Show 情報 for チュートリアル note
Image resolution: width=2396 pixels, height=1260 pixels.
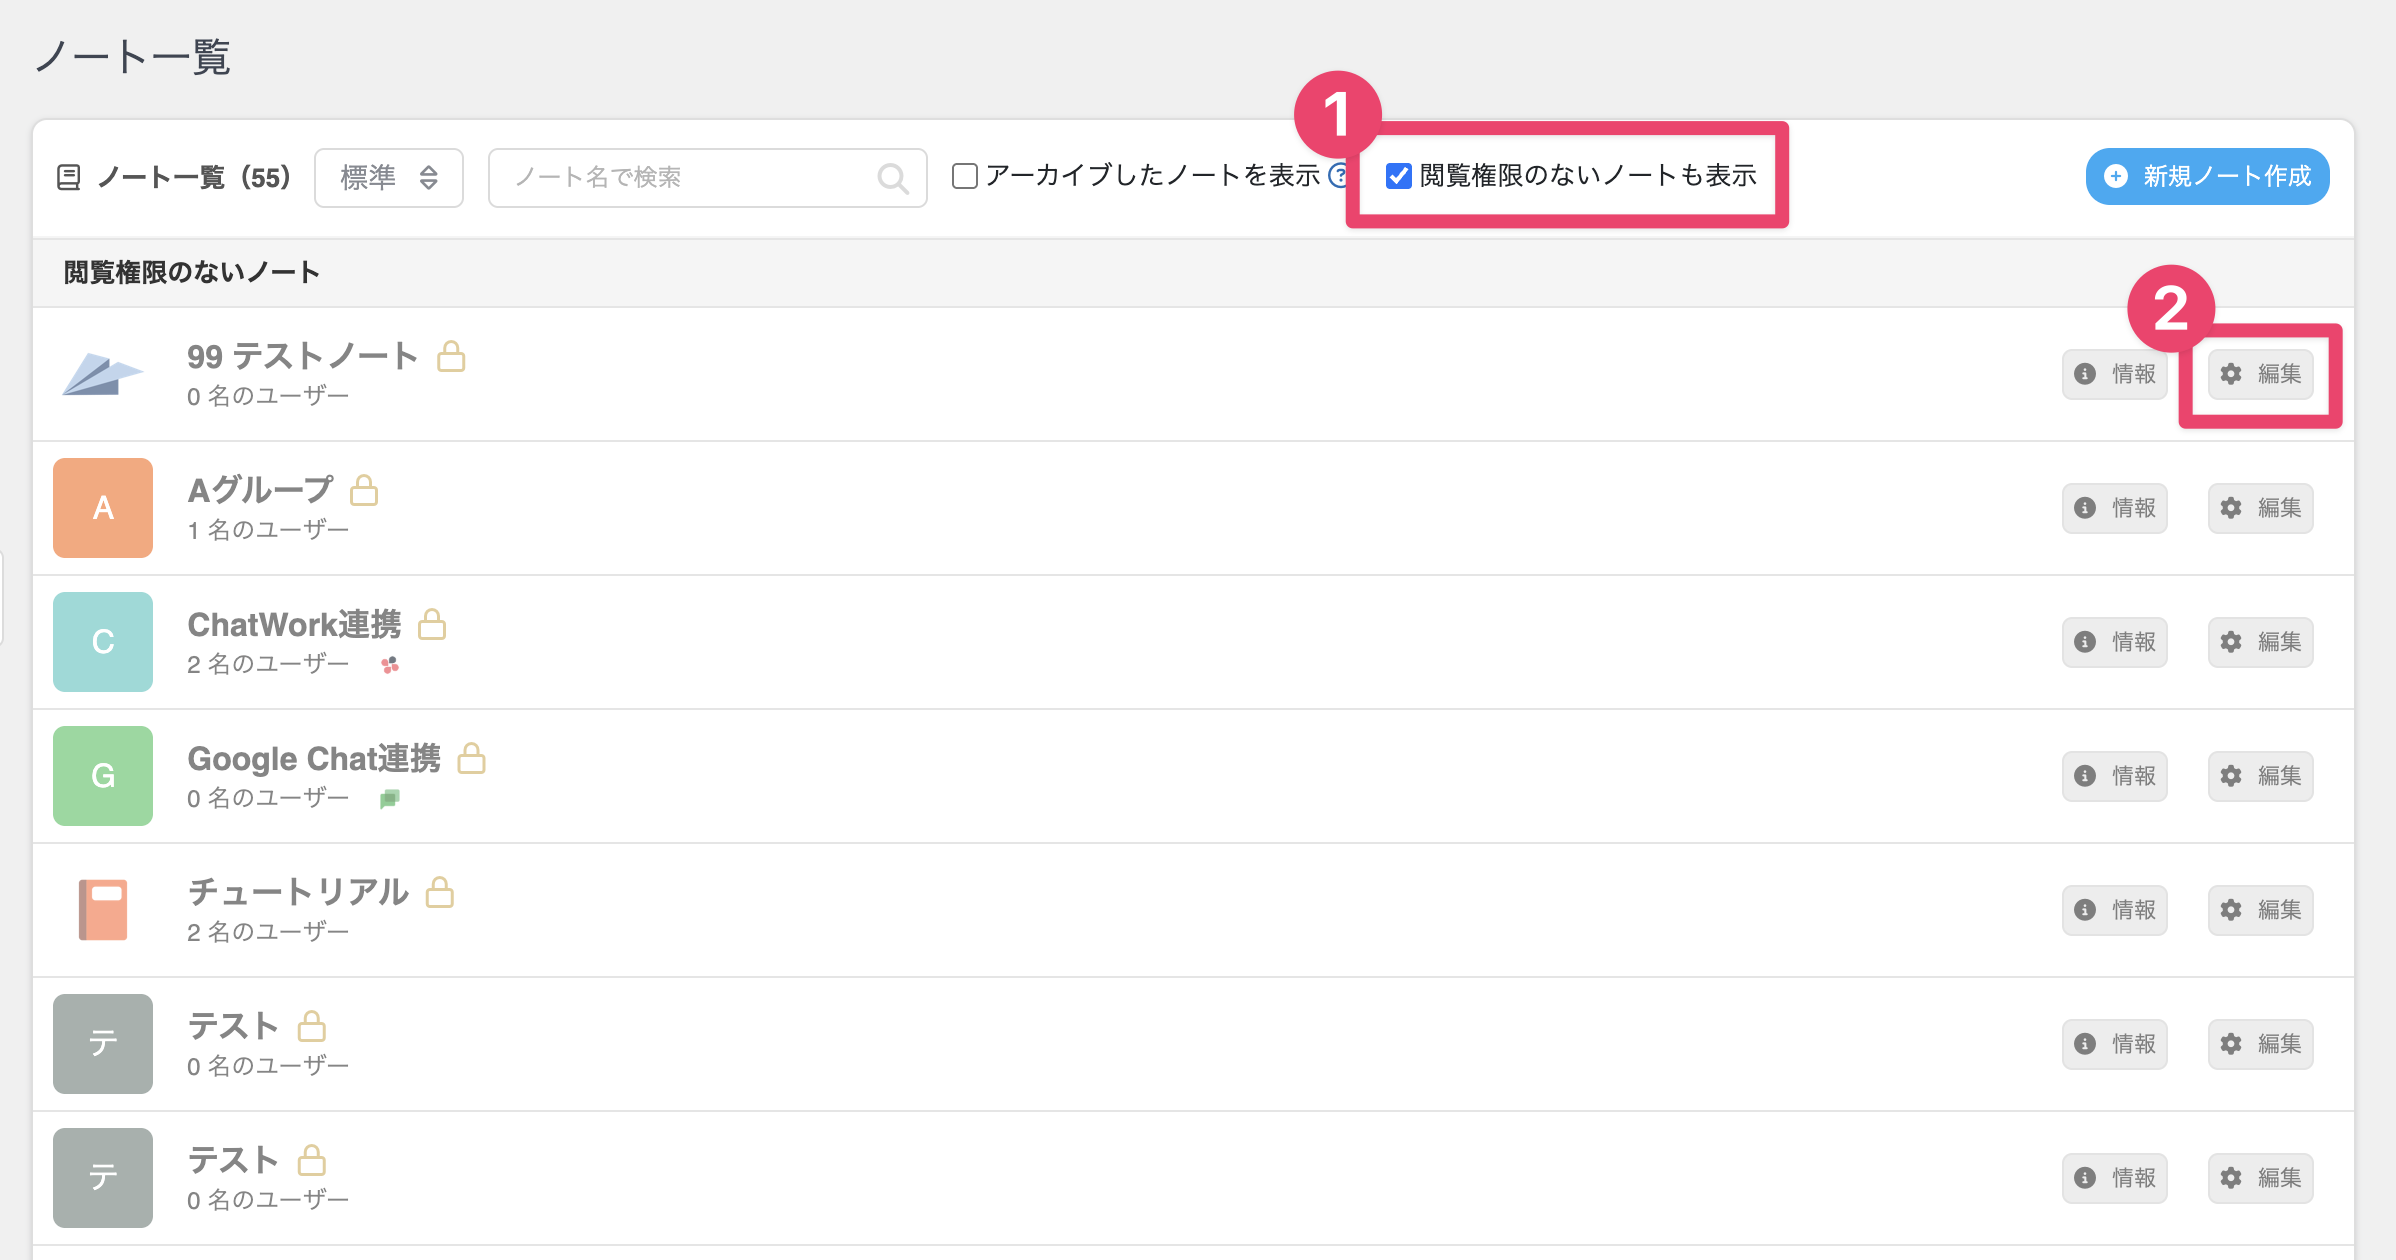tap(2115, 910)
